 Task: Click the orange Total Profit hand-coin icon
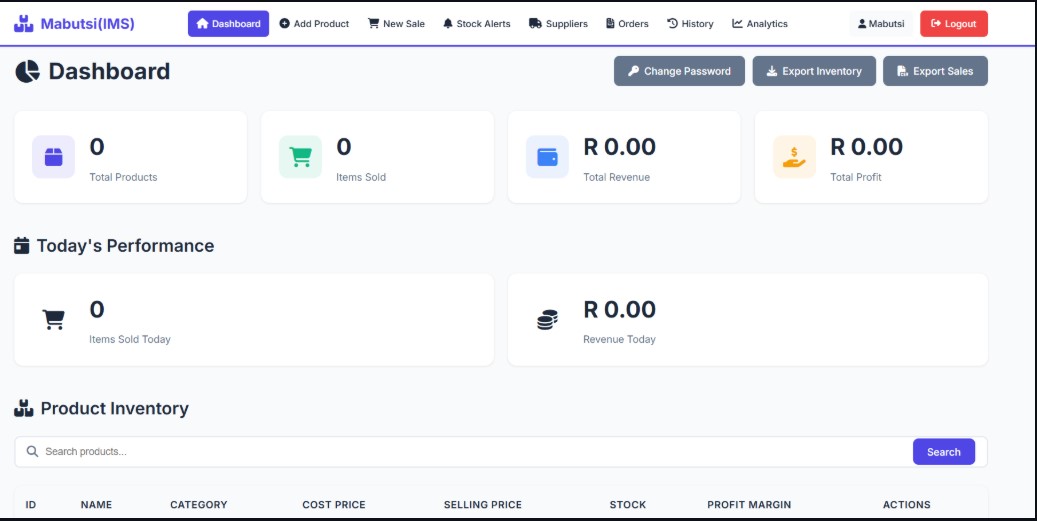(x=794, y=157)
